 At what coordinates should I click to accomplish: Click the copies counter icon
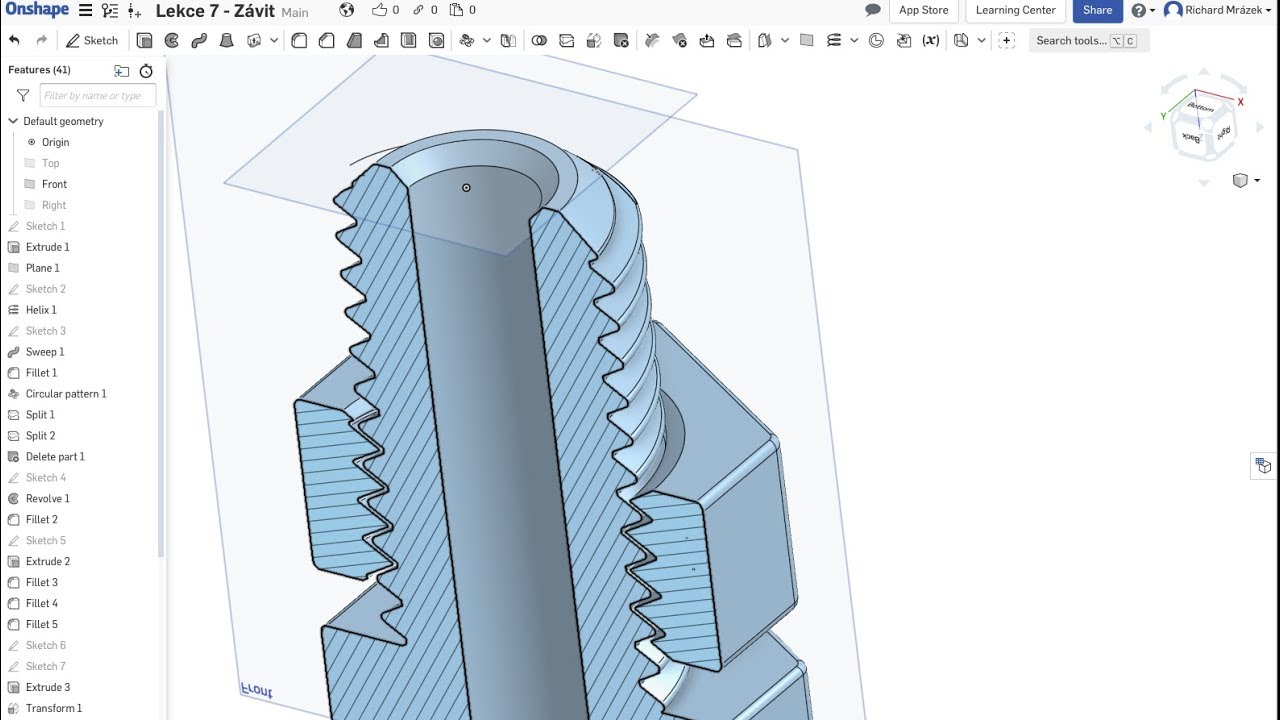pyautogui.click(x=463, y=10)
